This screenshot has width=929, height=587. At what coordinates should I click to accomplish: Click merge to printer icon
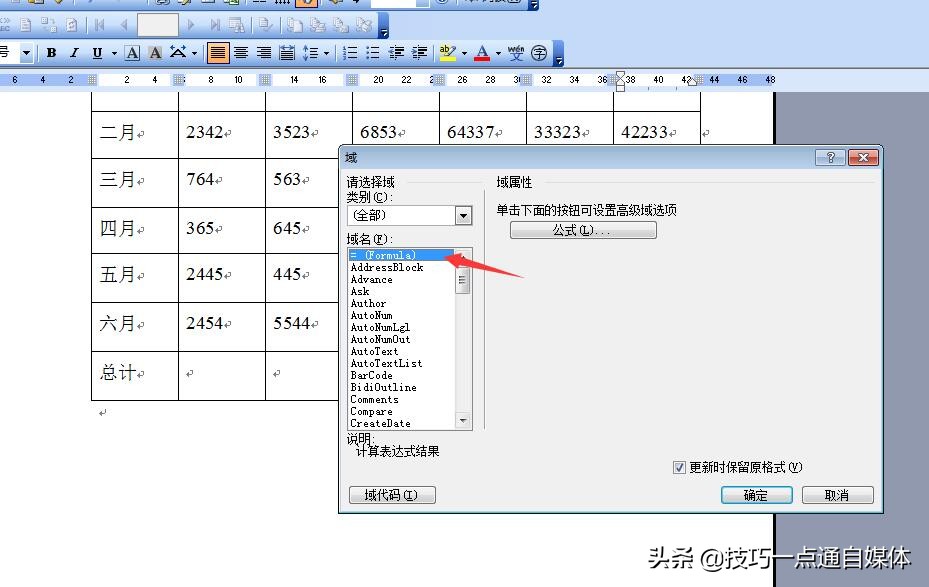pyautogui.click(x=318, y=25)
